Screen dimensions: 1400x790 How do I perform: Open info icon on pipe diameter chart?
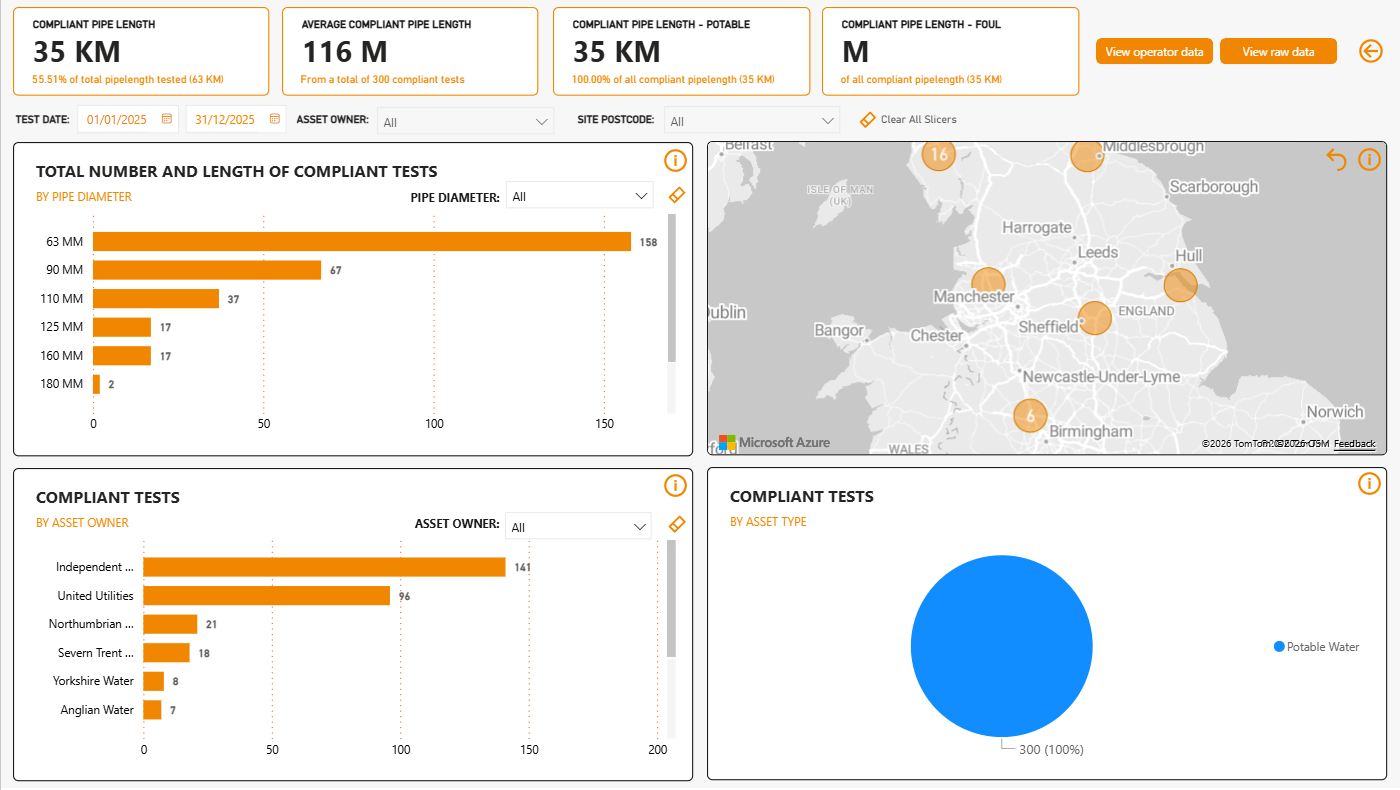[x=675, y=160]
